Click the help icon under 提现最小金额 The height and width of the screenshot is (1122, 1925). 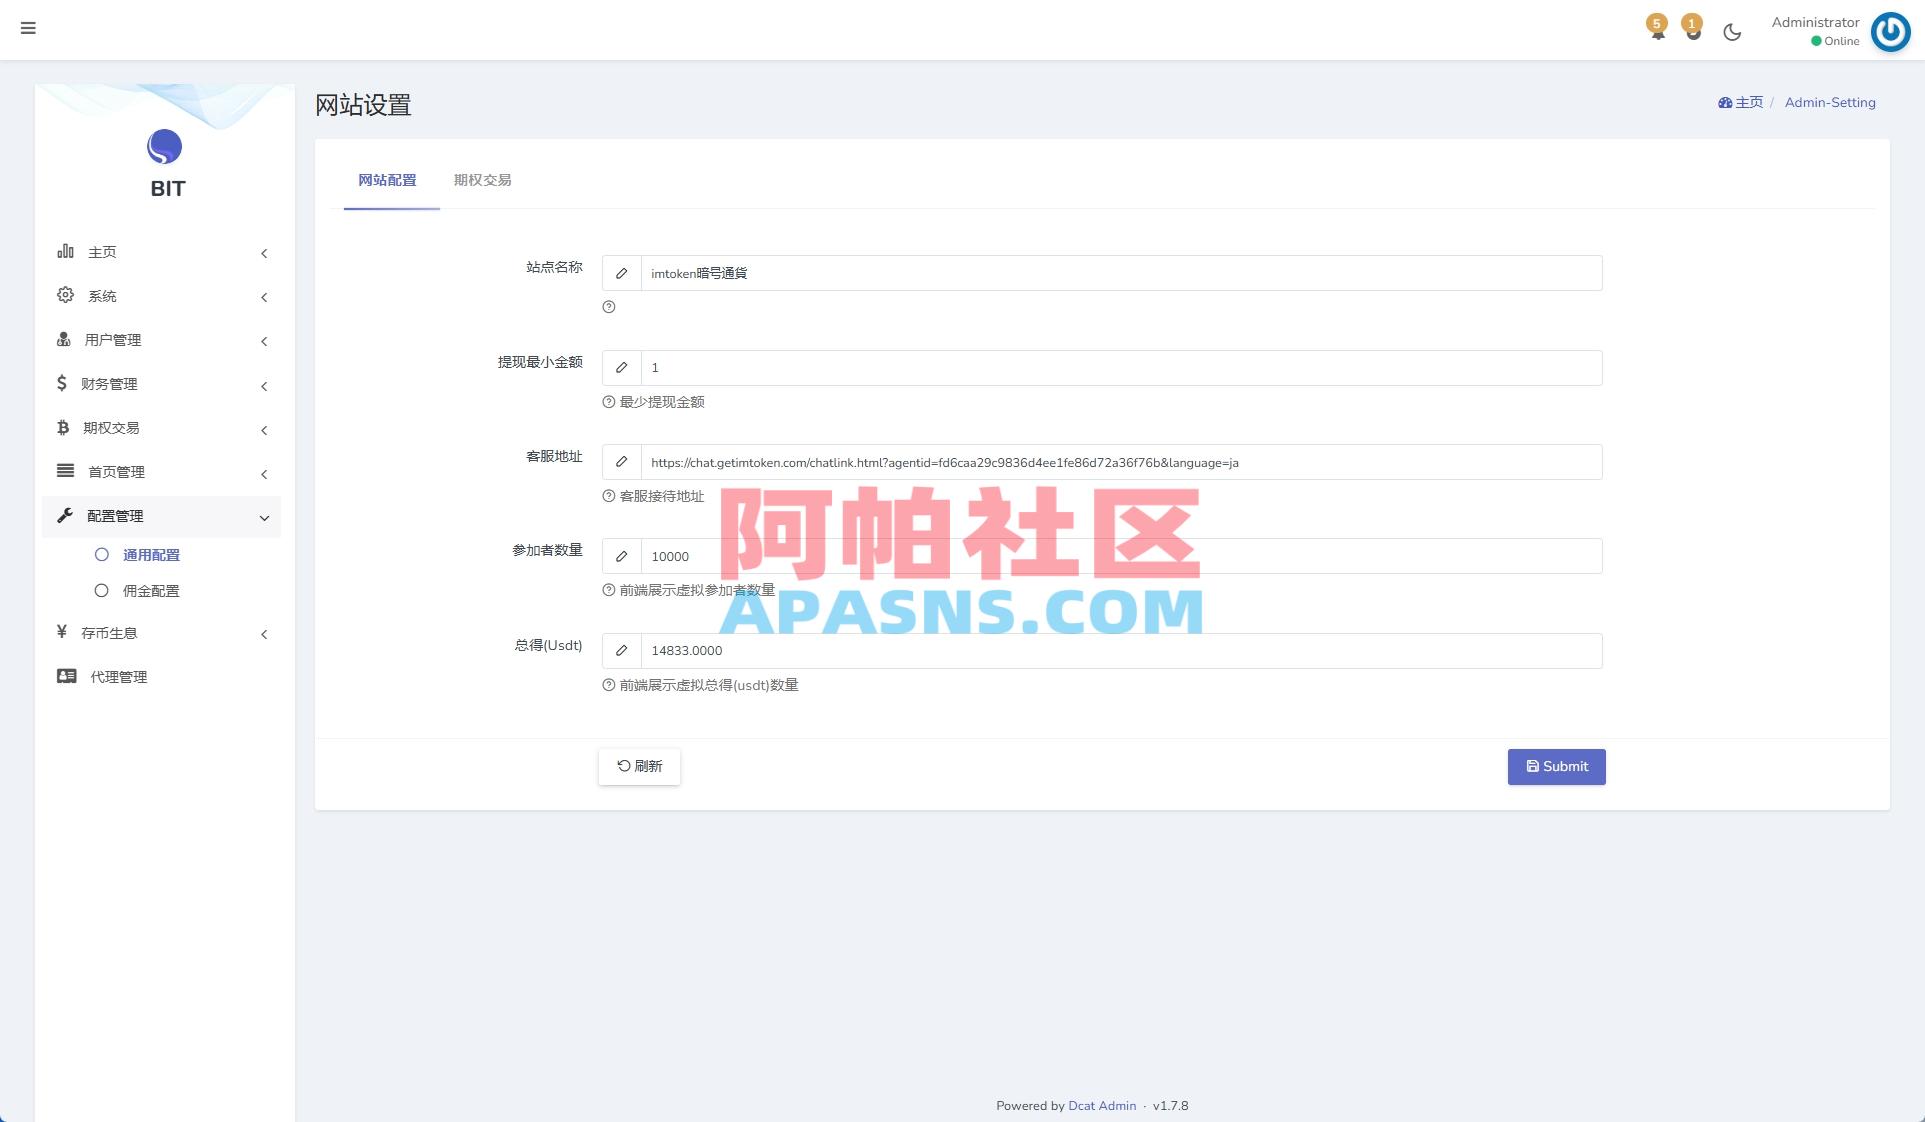point(607,402)
